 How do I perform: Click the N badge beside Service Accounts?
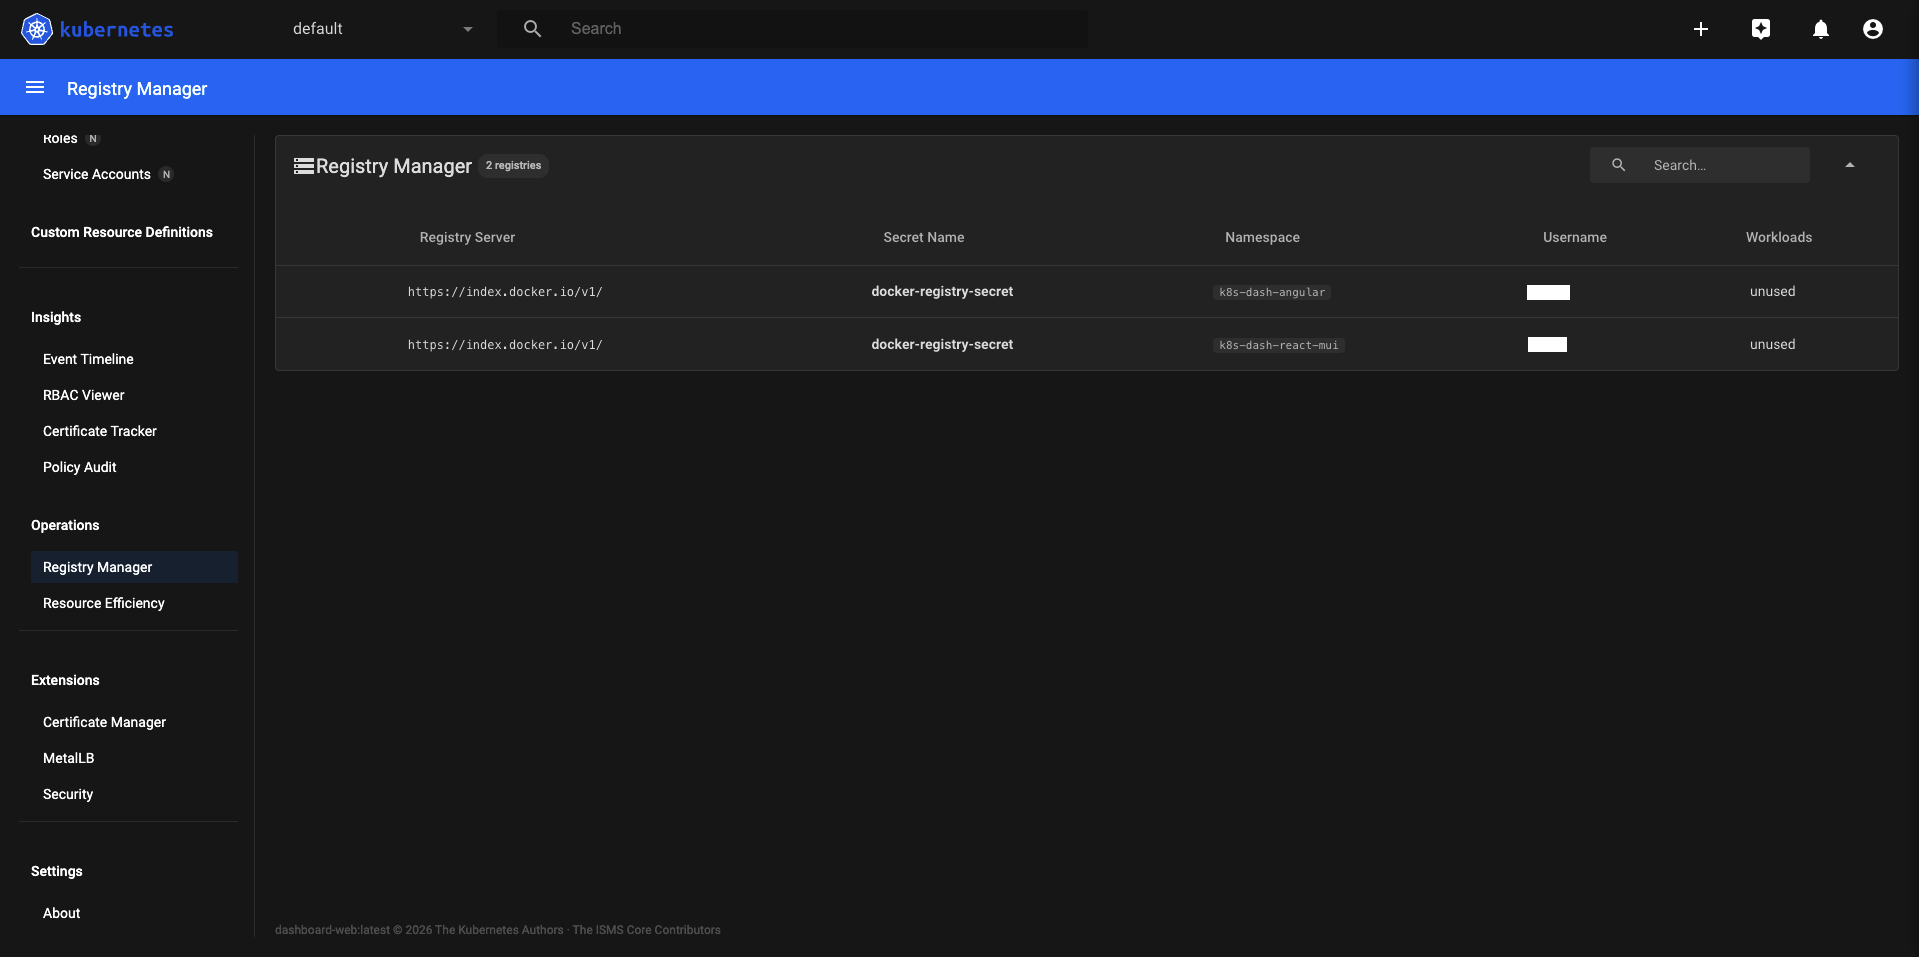click(x=166, y=174)
